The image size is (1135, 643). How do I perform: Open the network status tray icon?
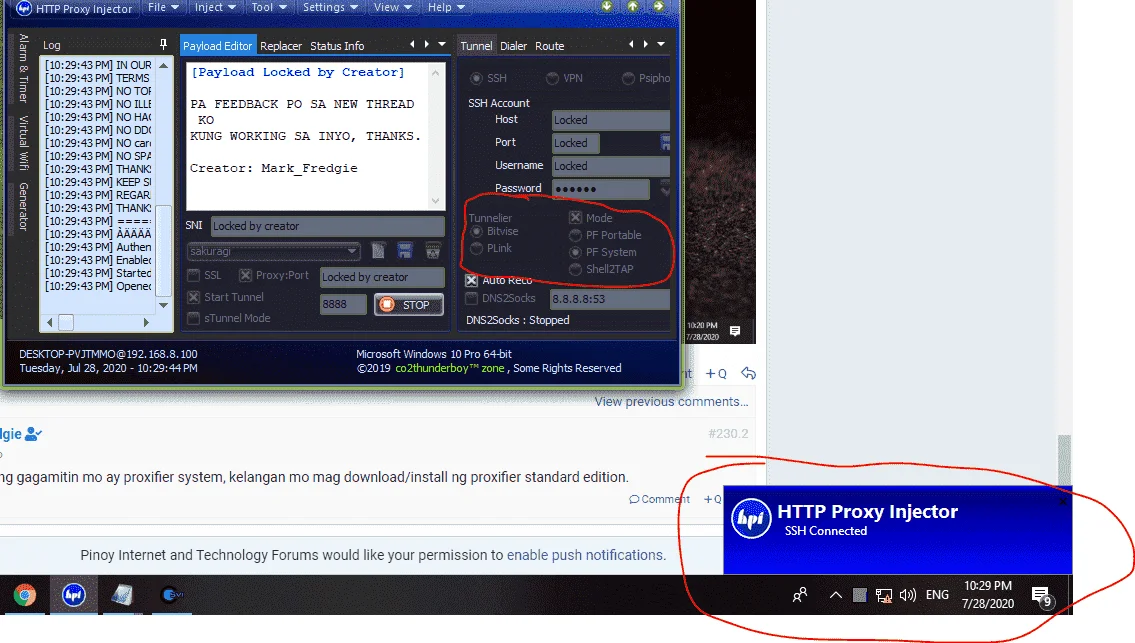click(x=883, y=595)
